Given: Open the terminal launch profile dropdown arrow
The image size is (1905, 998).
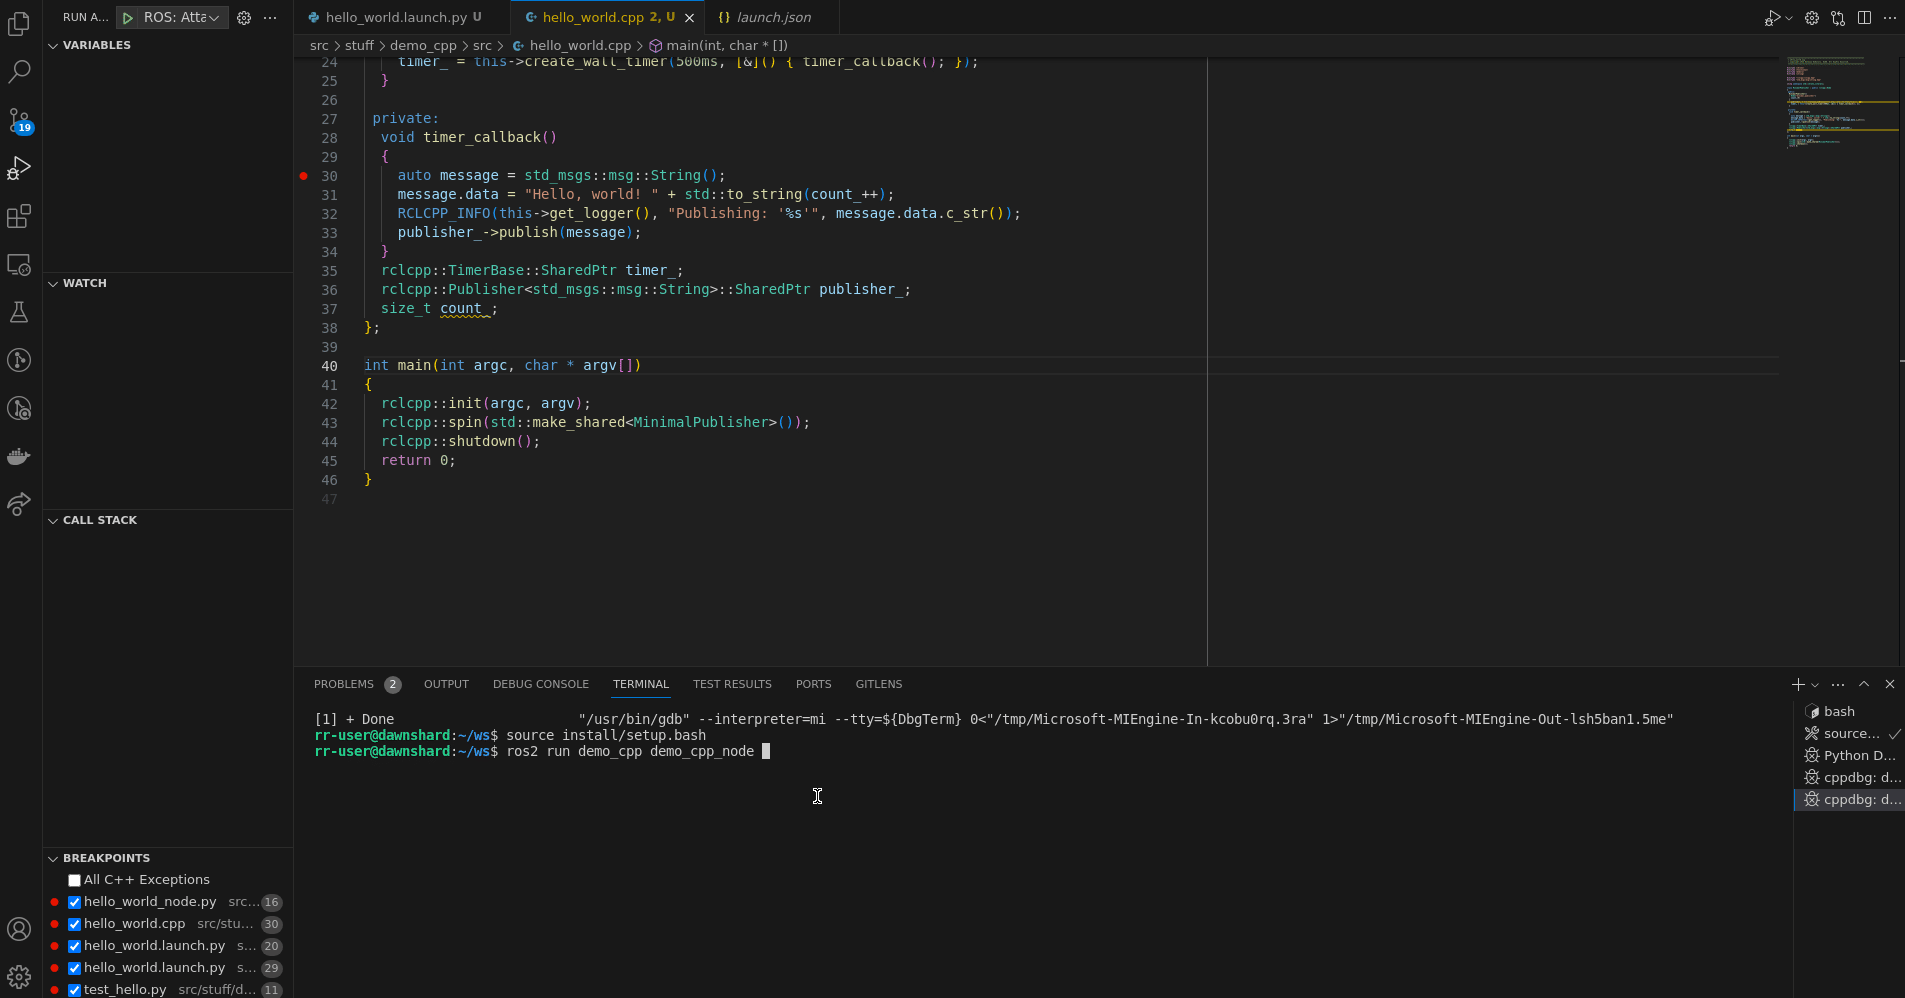Looking at the screenshot, I should [1815, 685].
